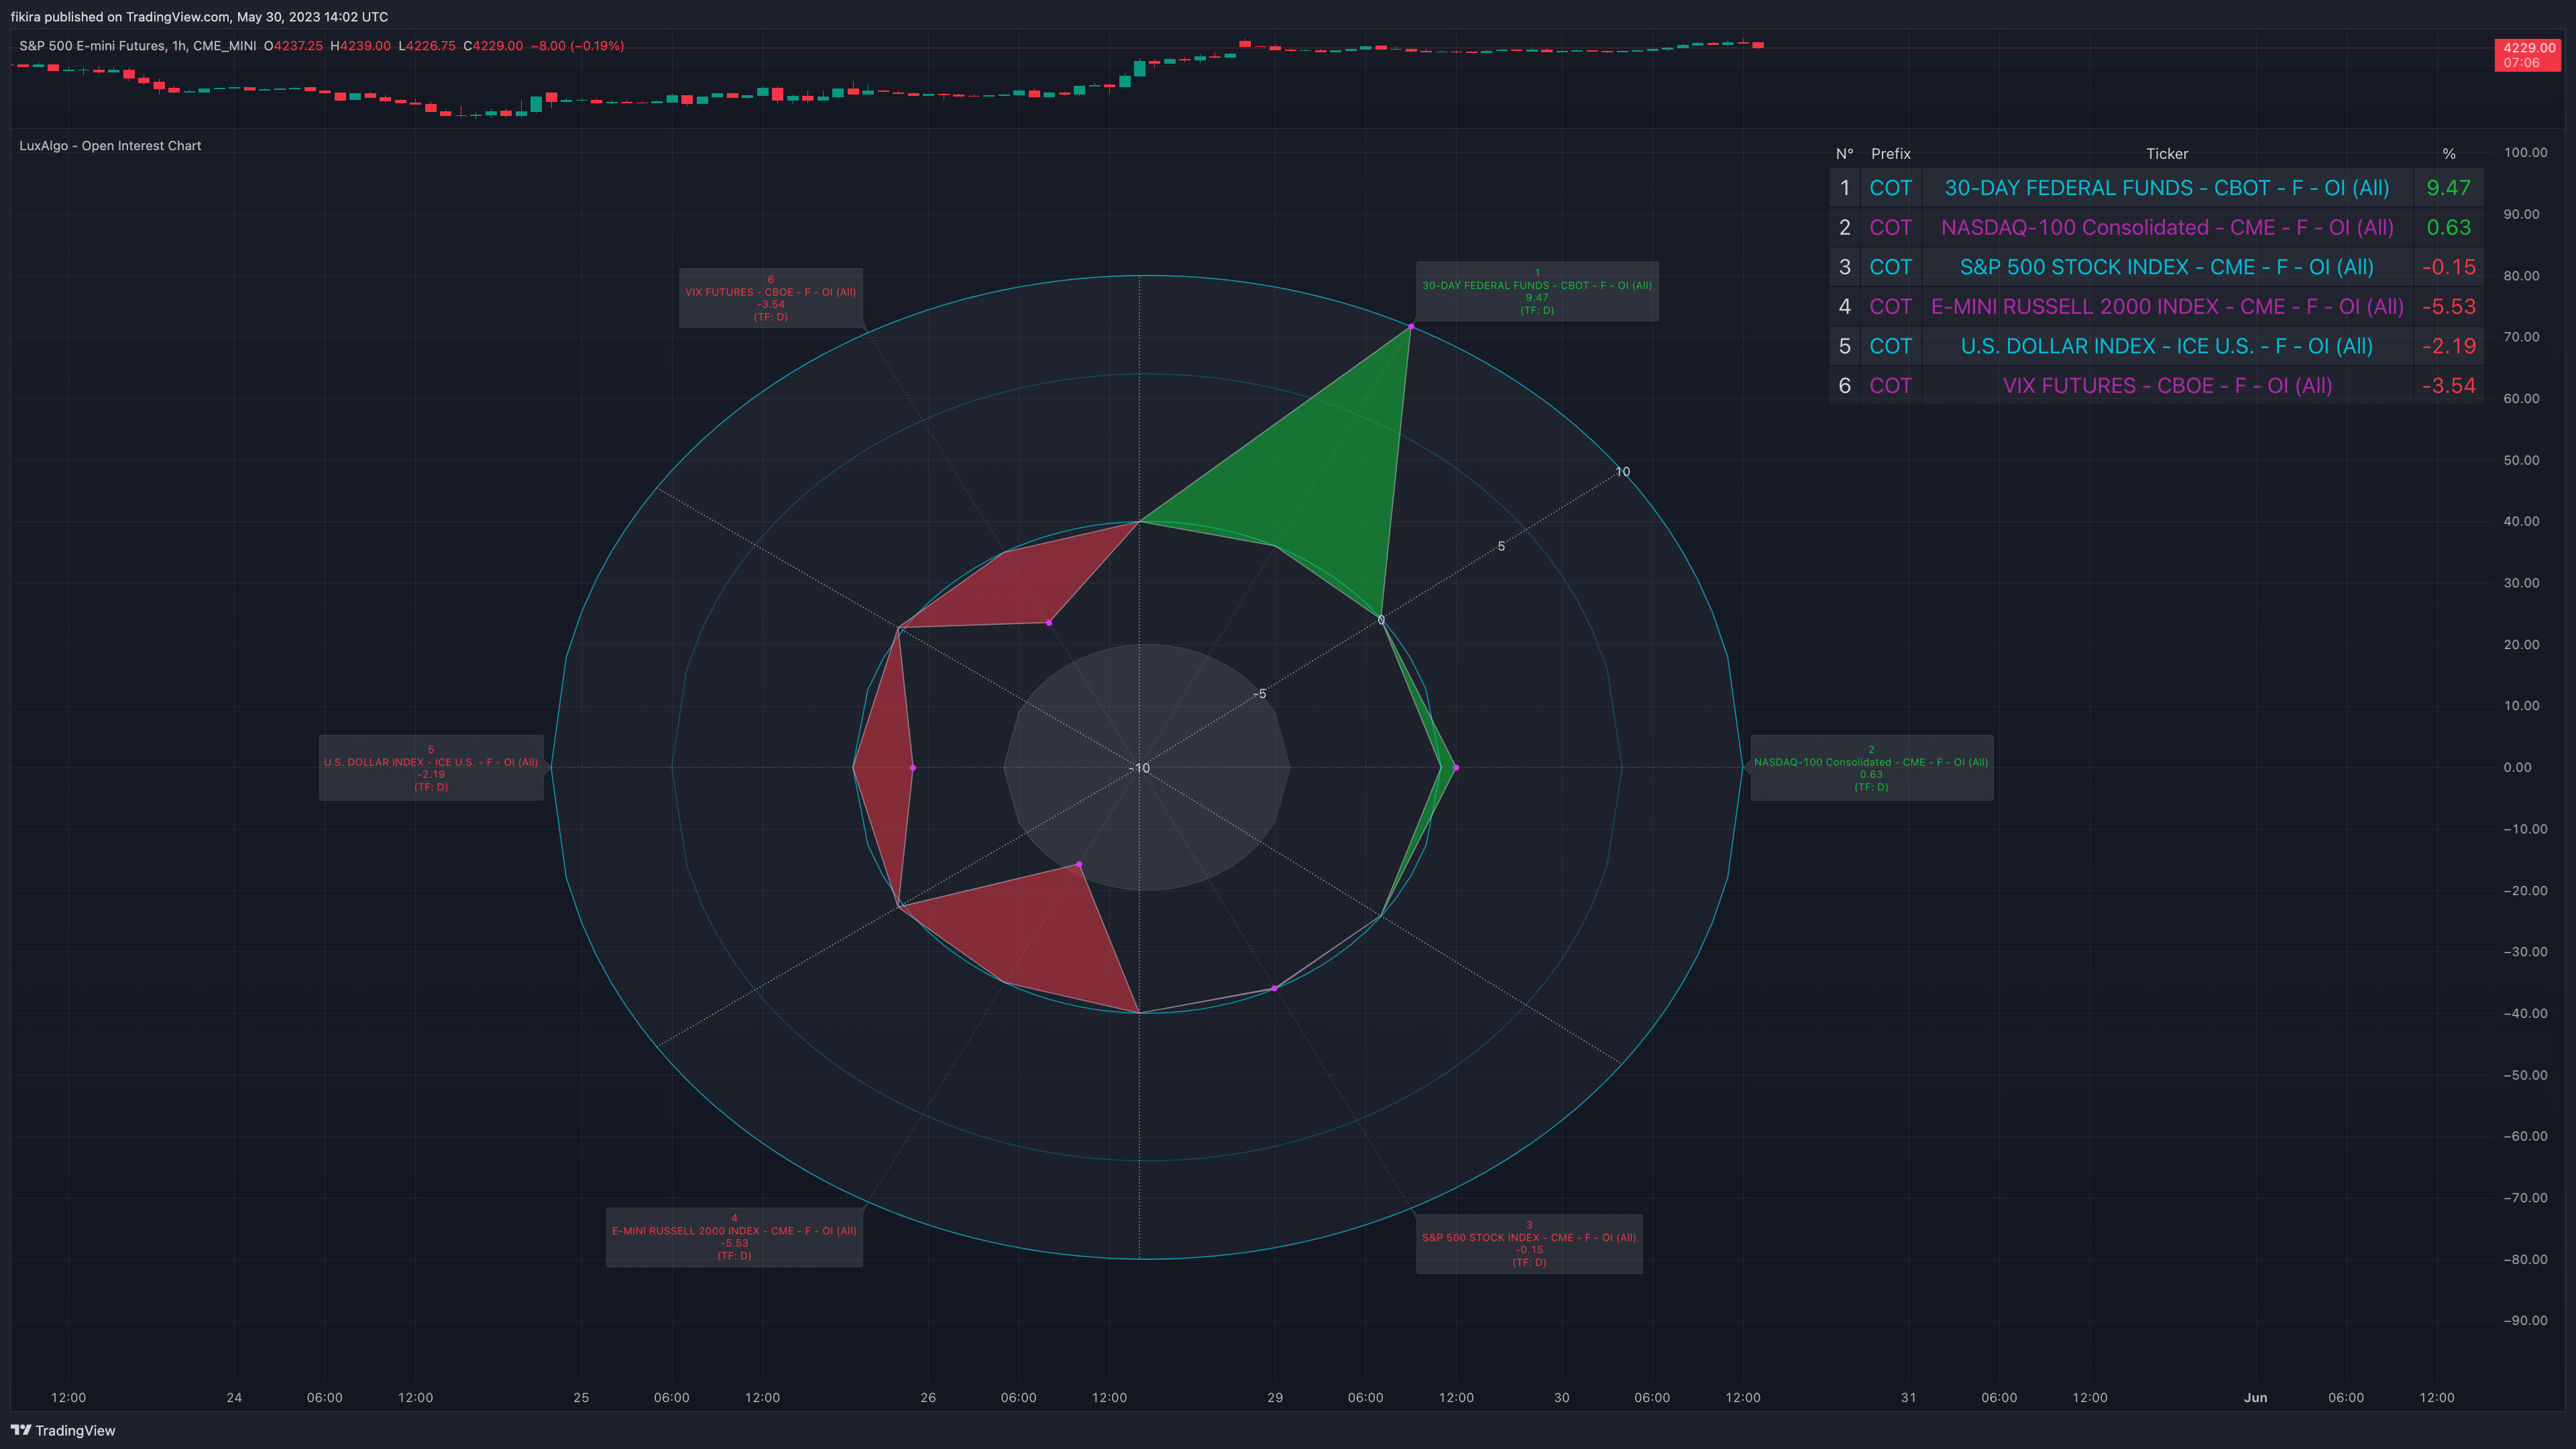Click the -90.00 value on price axis

click(x=2525, y=1321)
